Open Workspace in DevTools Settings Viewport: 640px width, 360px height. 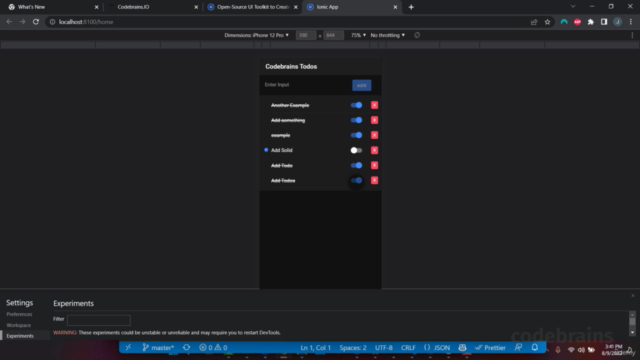tap(18, 325)
